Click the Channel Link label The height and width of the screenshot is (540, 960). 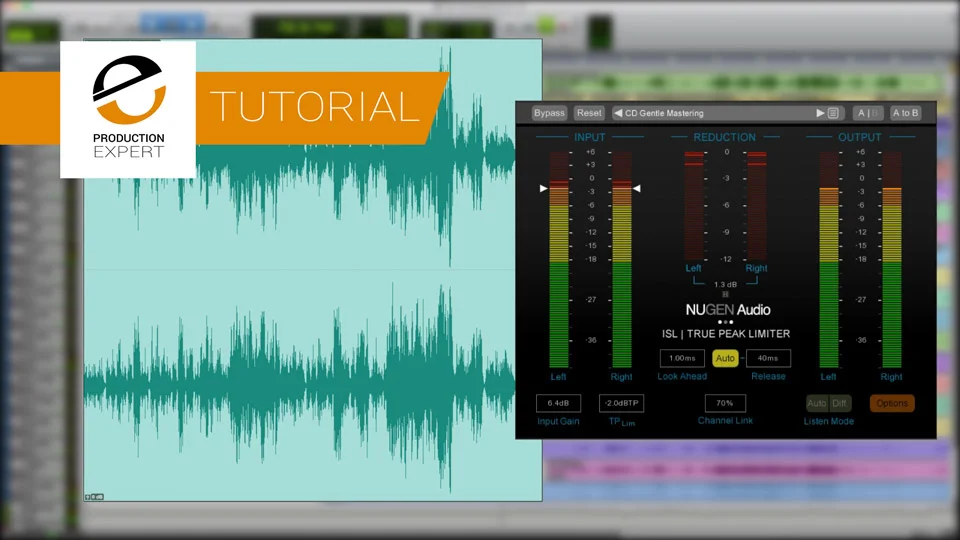[726, 421]
